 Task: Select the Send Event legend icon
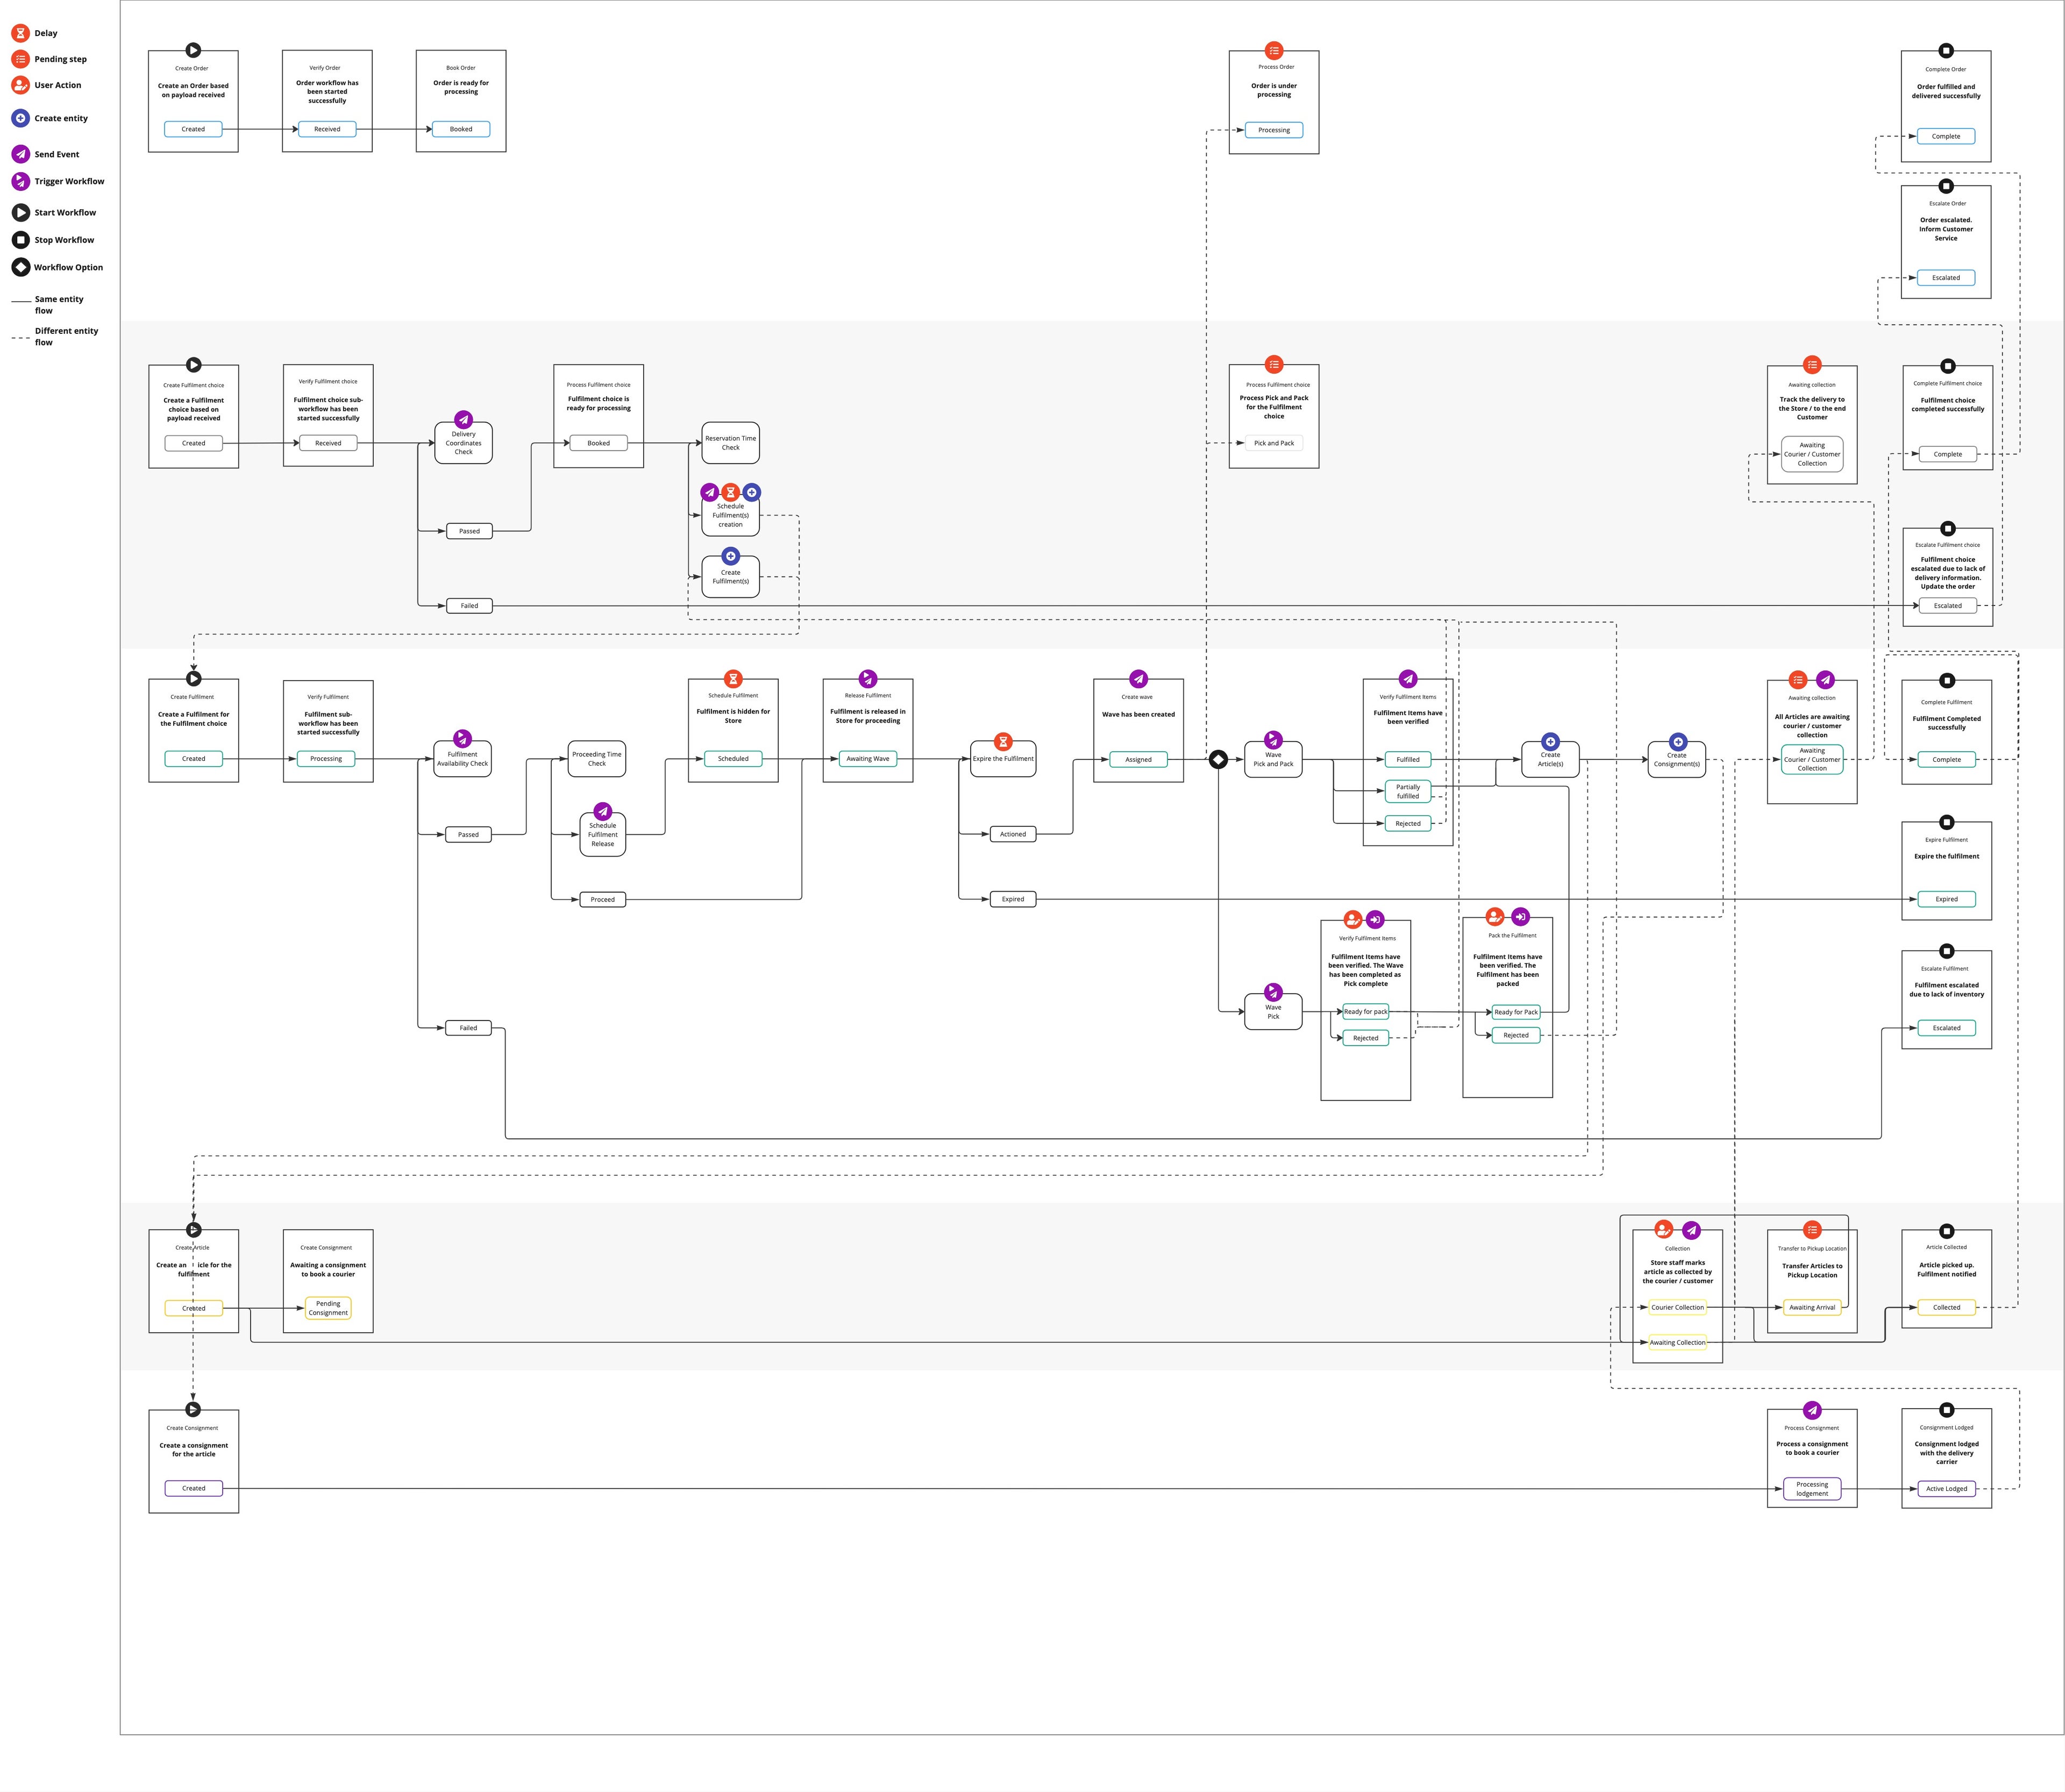[x=20, y=154]
